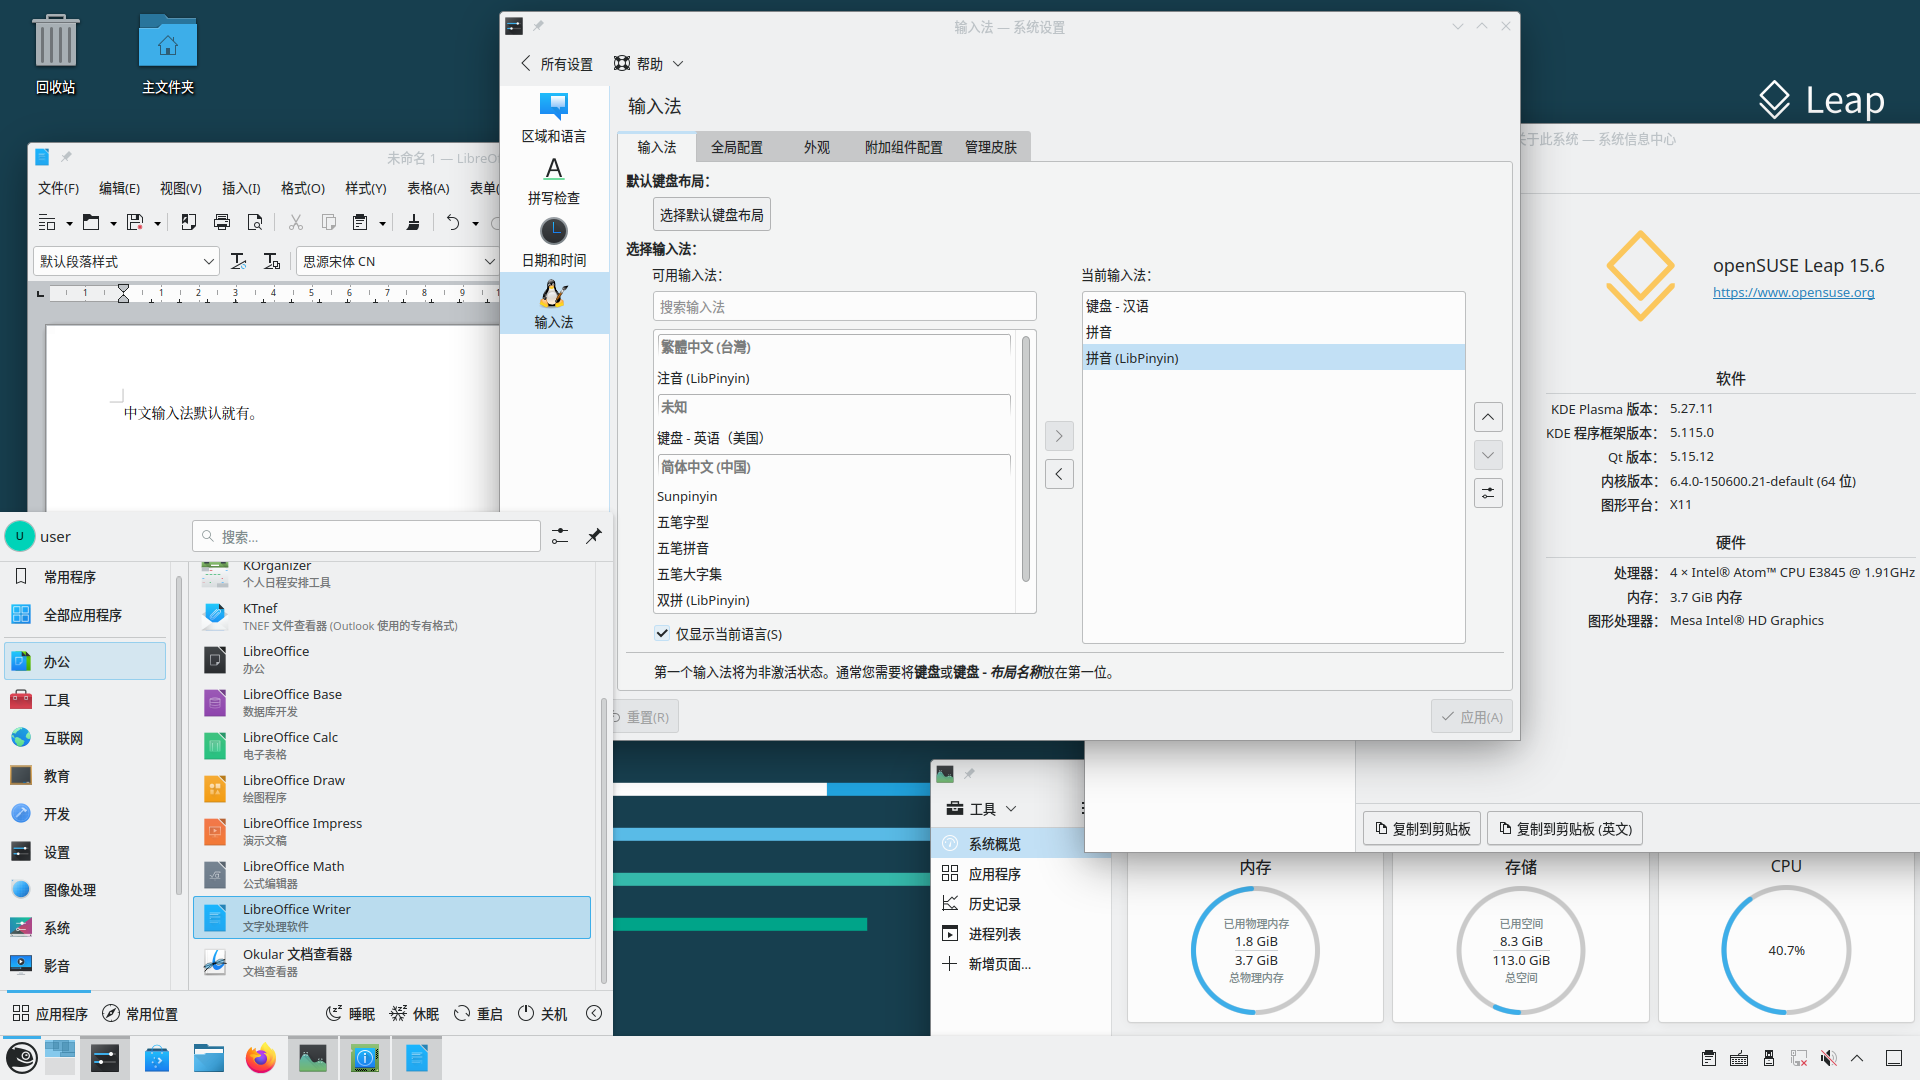Go back to 所有设置
Image resolution: width=1920 pixels, height=1080 pixels.
pos(557,64)
